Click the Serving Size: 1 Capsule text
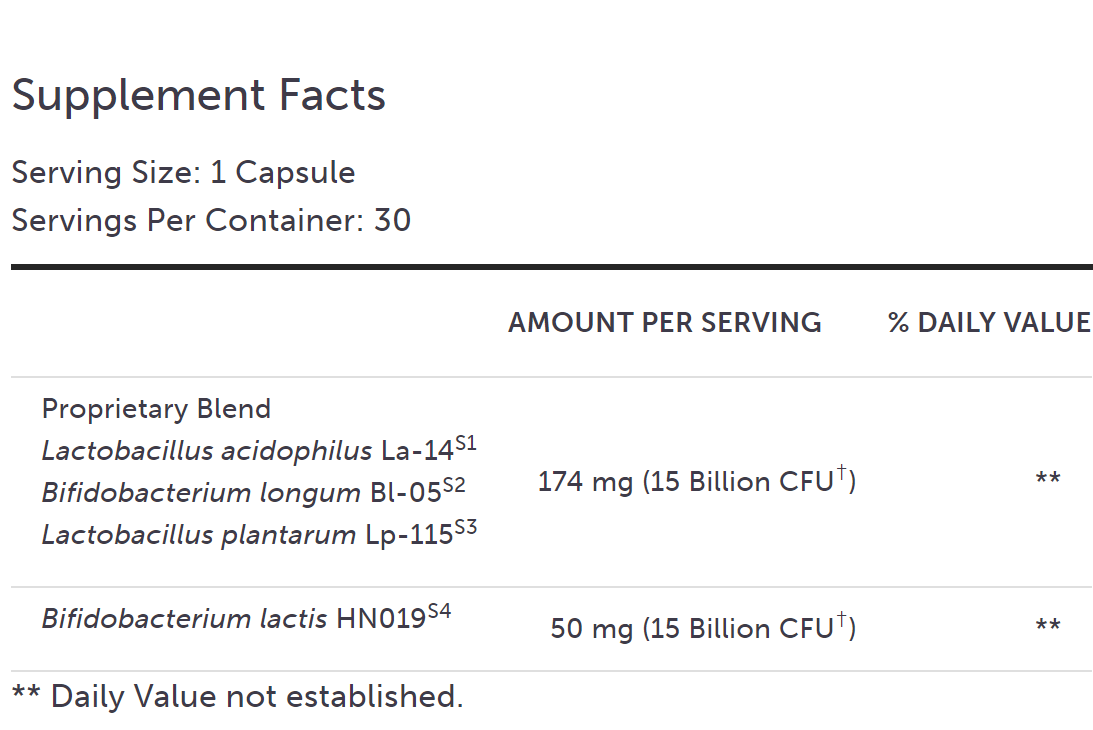 click(183, 172)
